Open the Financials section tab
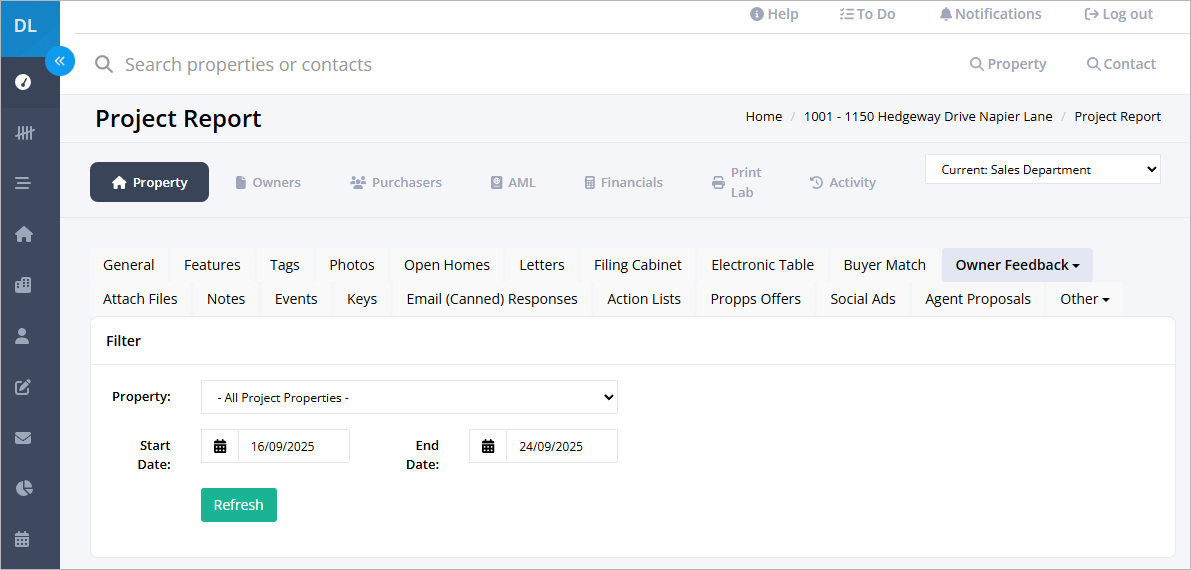This screenshot has height=570, width=1191. point(624,182)
